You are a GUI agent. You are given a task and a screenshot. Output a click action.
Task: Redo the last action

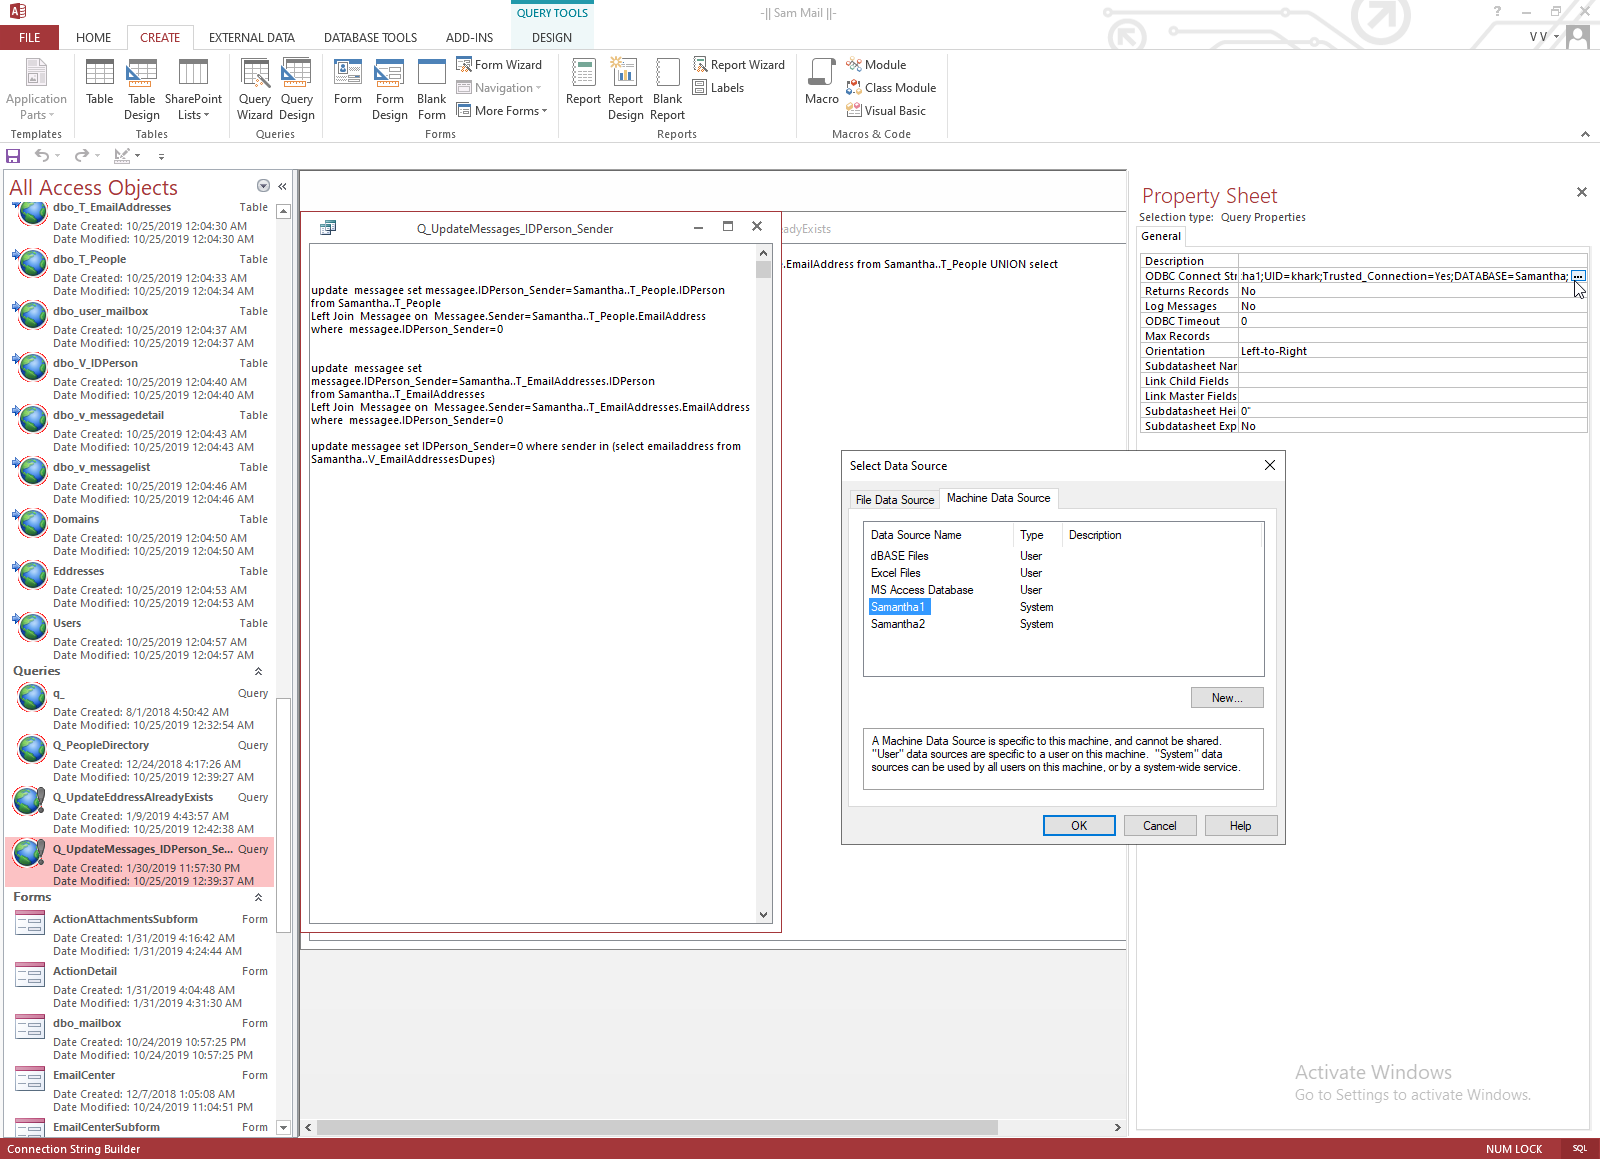[x=82, y=156]
